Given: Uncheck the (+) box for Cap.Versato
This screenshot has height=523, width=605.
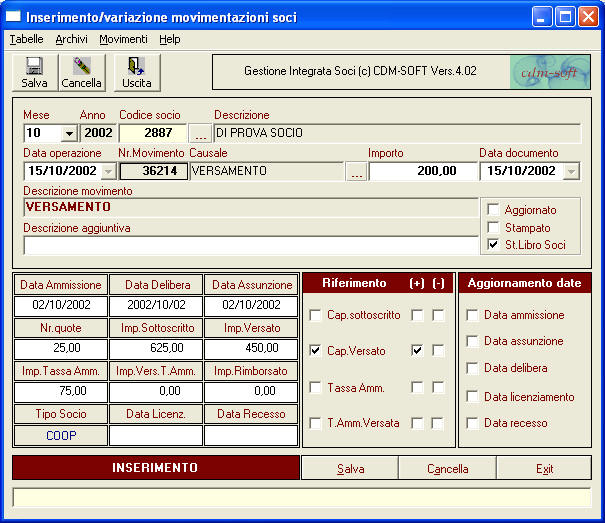Looking at the screenshot, I should 417,350.
